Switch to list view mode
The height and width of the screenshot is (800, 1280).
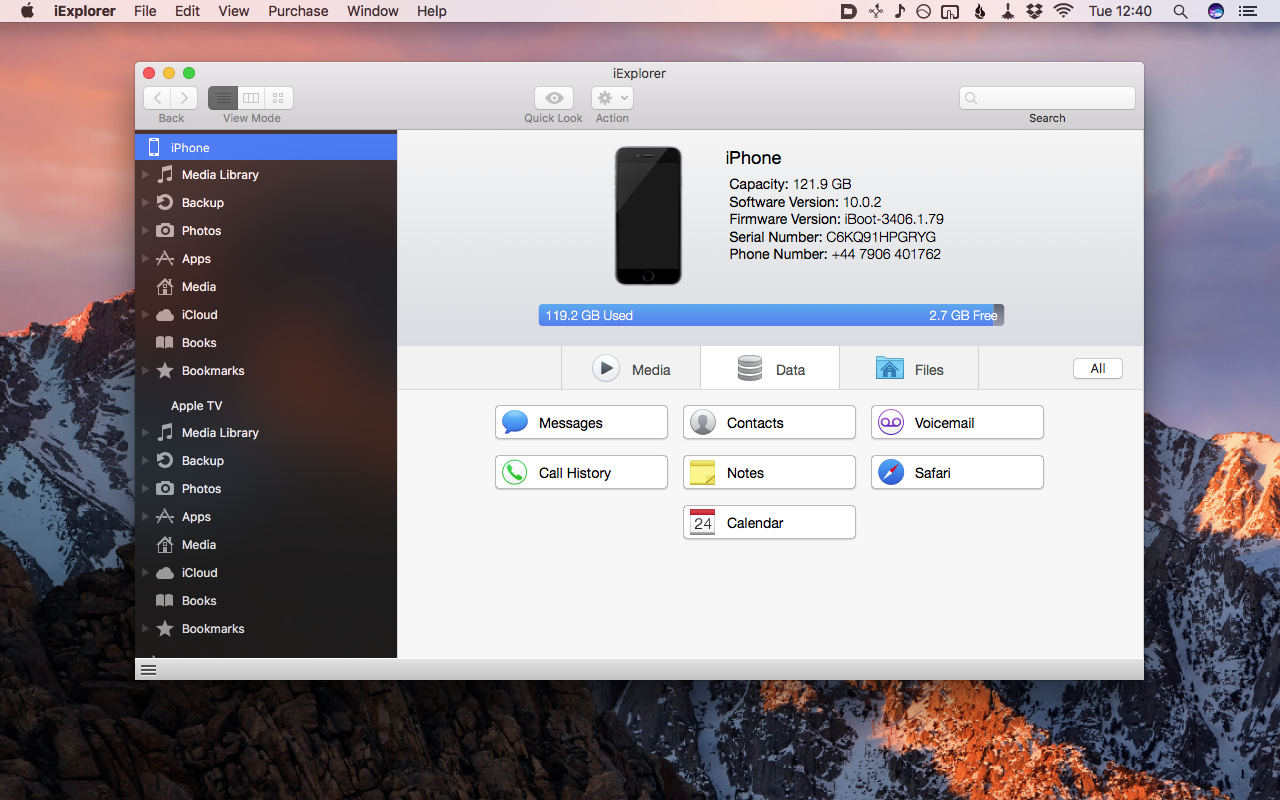223,98
